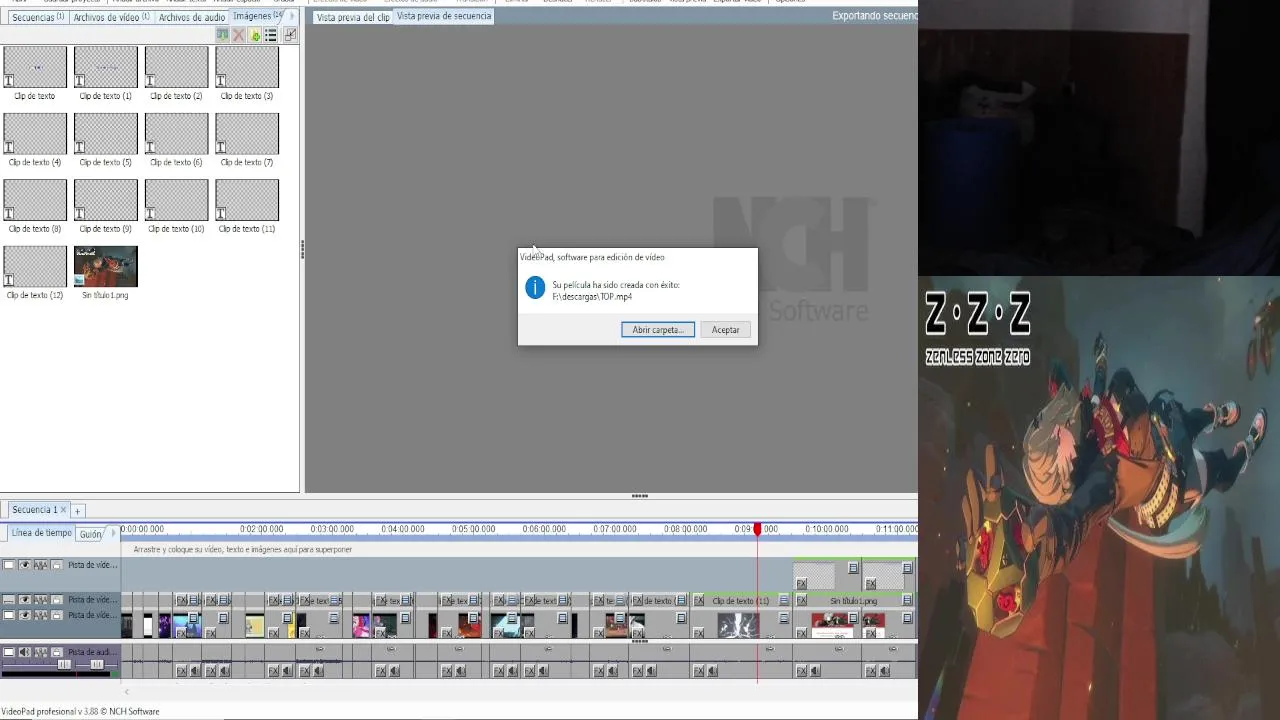Screen dimensions: 1280x720
Task: Select the Clip de texto (12) thumbnail
Action: (x=35, y=266)
